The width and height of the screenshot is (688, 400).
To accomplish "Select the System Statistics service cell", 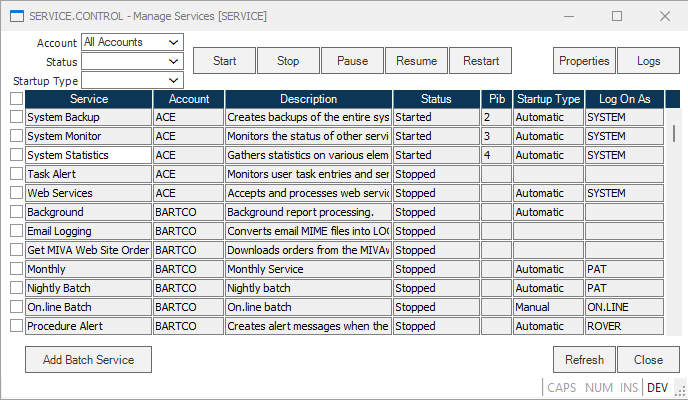I will tap(89, 155).
